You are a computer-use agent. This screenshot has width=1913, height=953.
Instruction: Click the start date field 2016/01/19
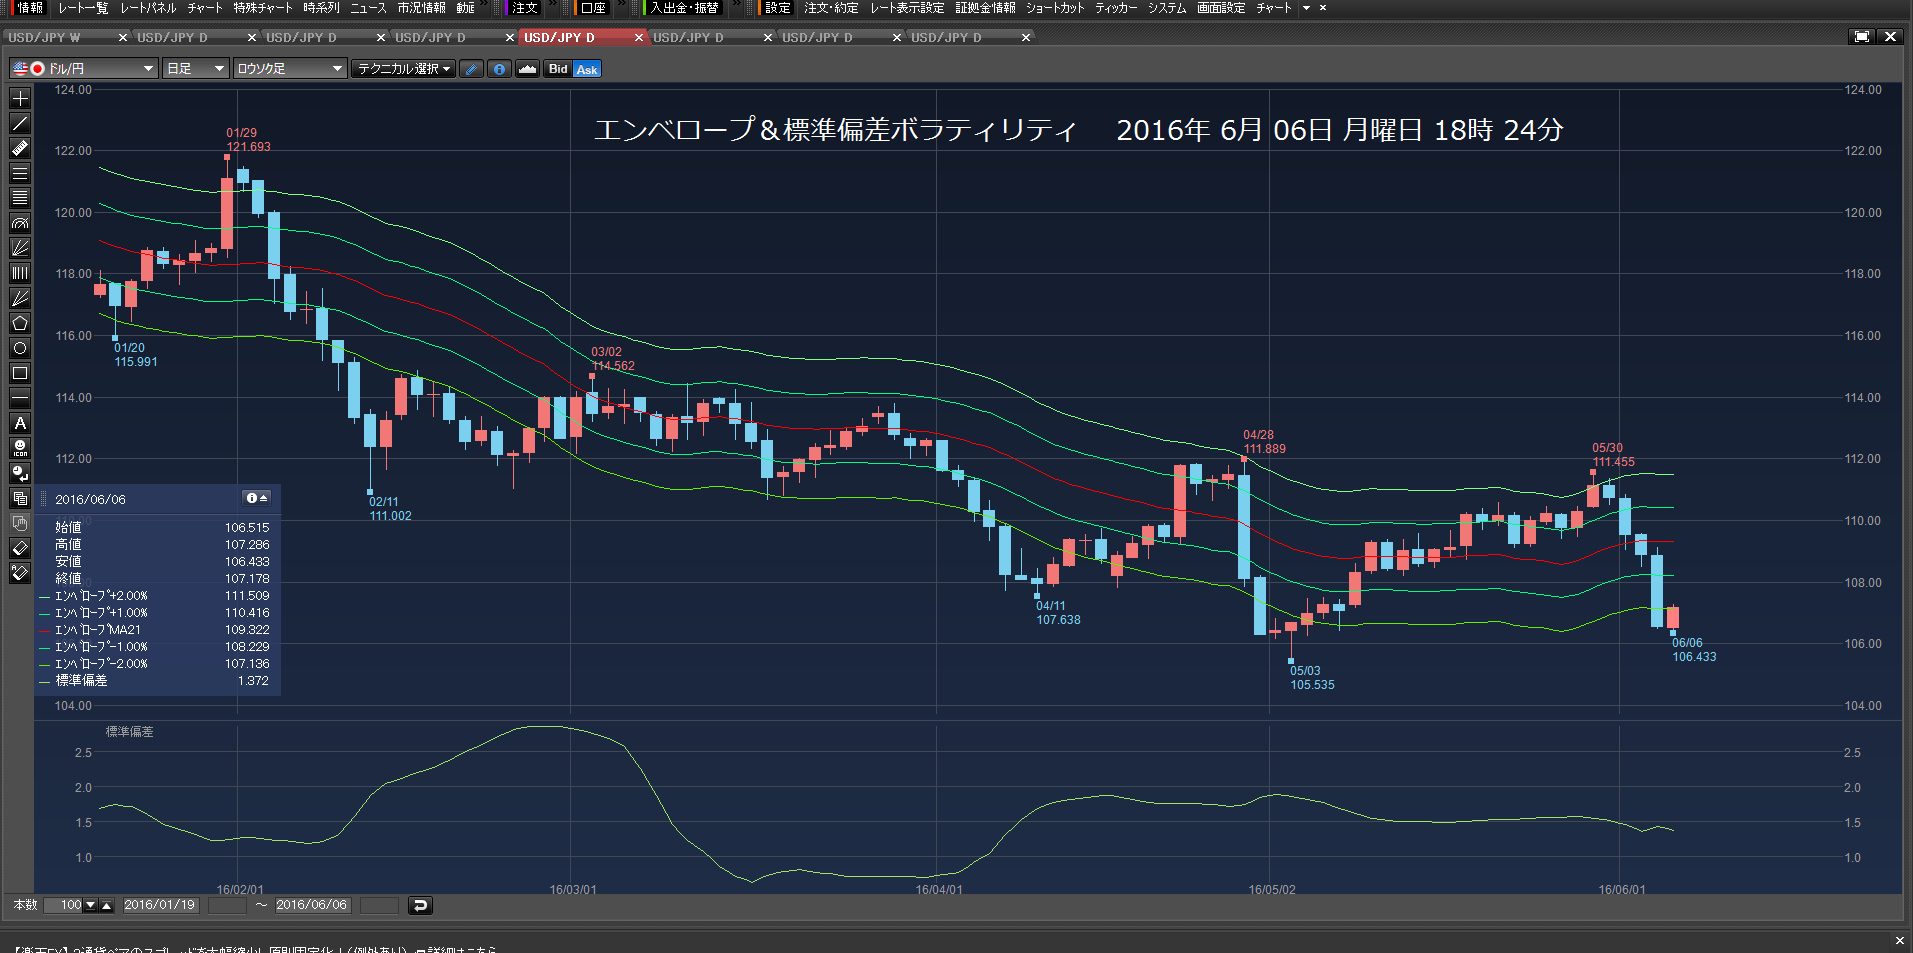click(160, 905)
